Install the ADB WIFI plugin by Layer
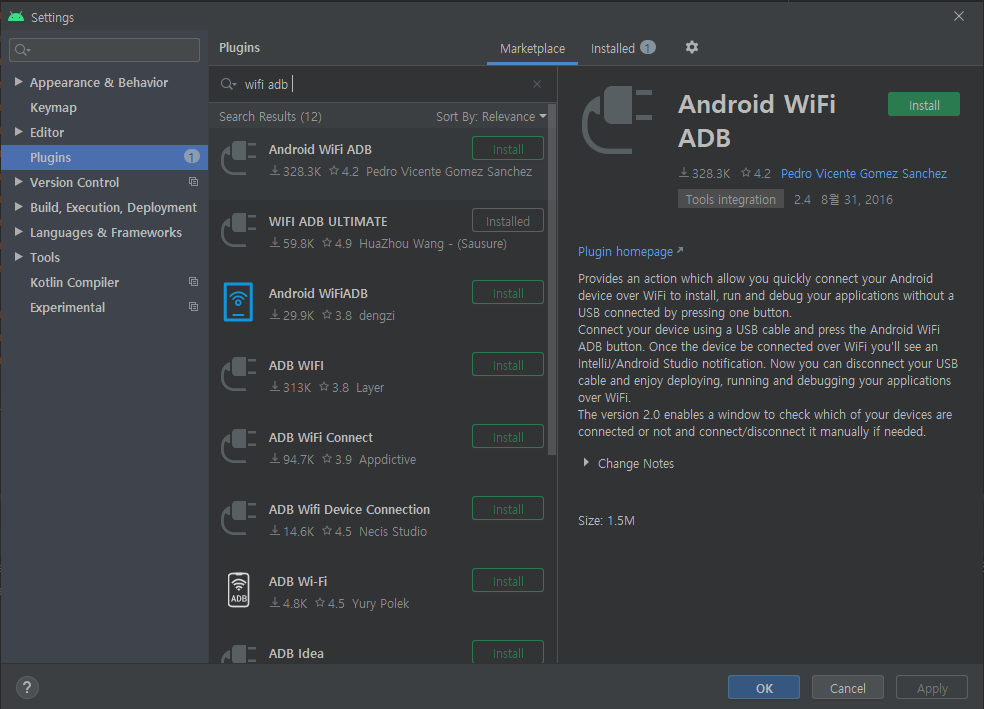The image size is (984, 709). coord(508,365)
